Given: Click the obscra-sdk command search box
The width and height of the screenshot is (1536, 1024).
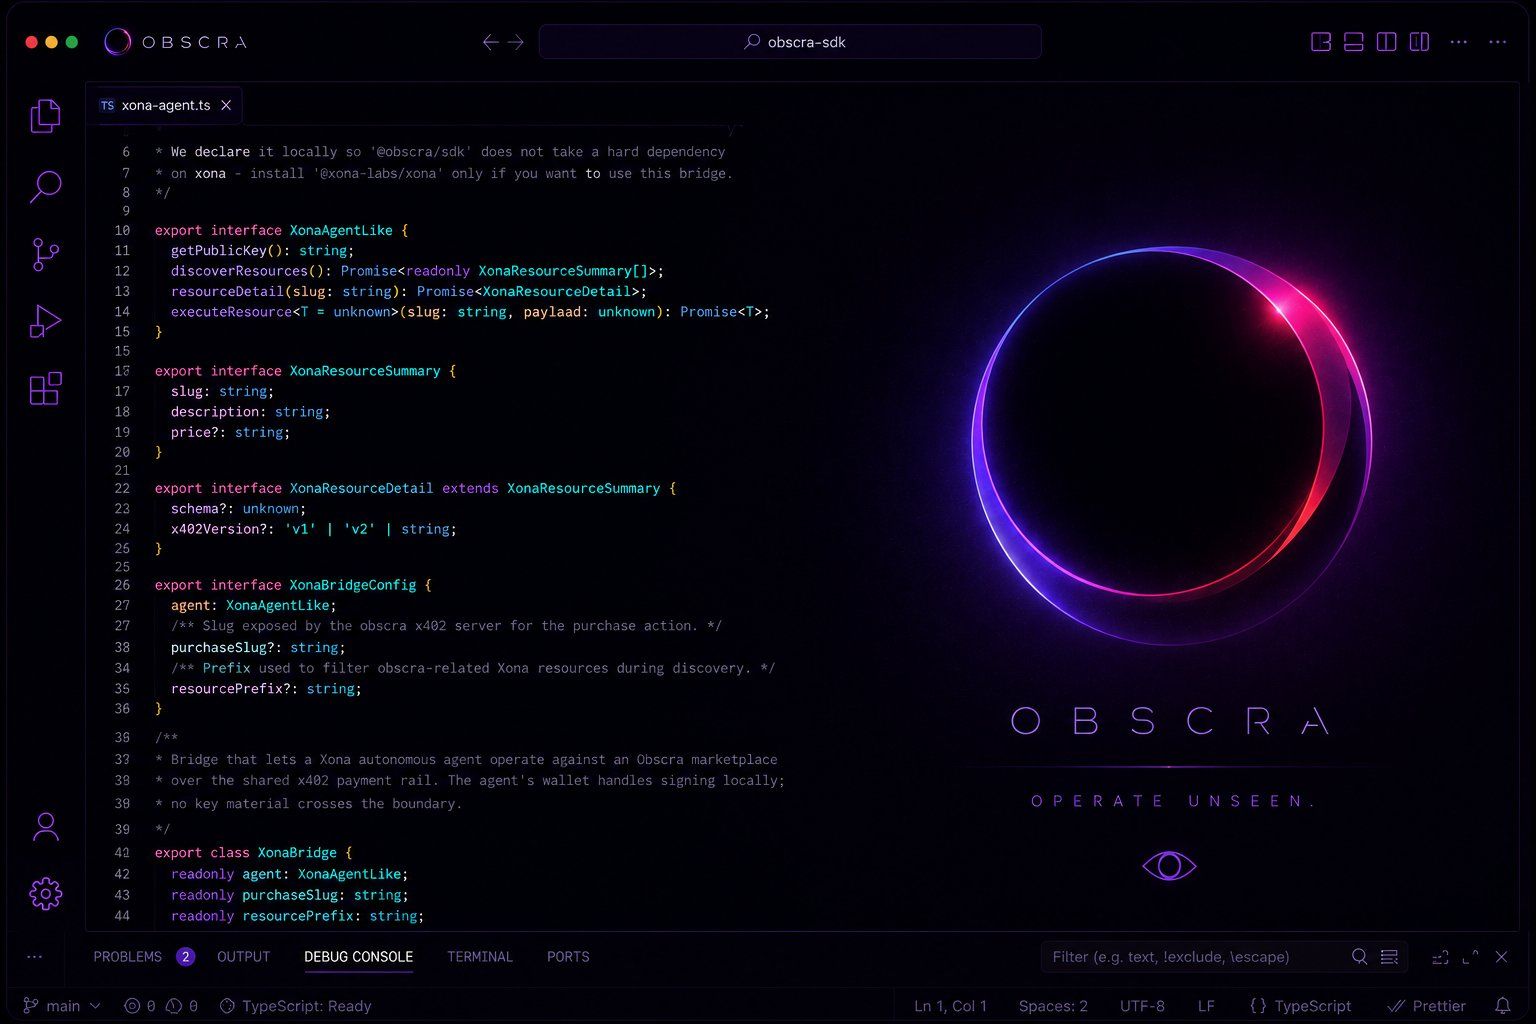Looking at the screenshot, I should pyautogui.click(x=790, y=42).
